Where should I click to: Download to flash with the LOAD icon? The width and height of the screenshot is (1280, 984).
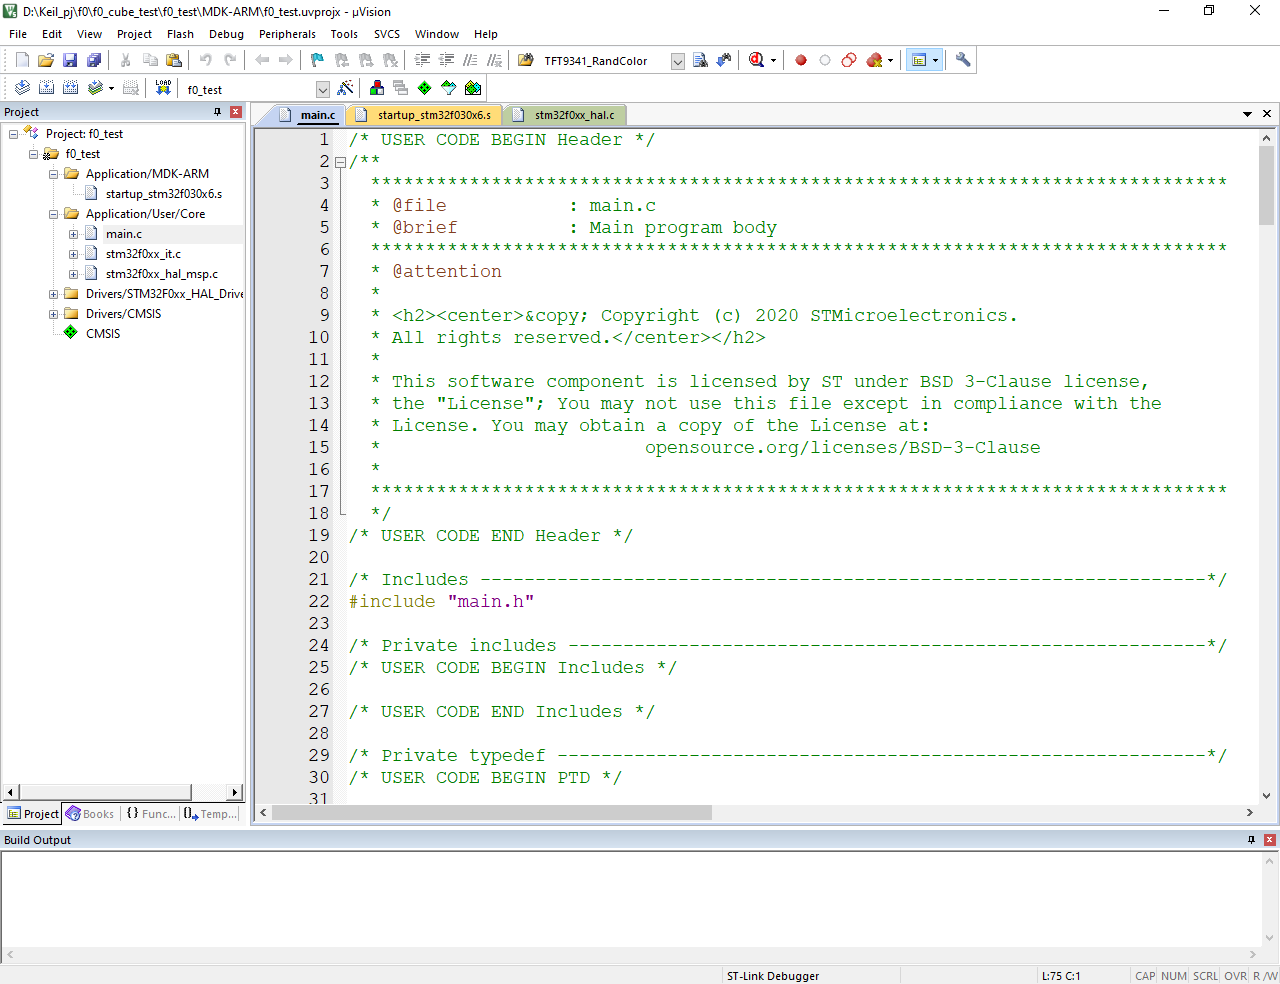[163, 88]
